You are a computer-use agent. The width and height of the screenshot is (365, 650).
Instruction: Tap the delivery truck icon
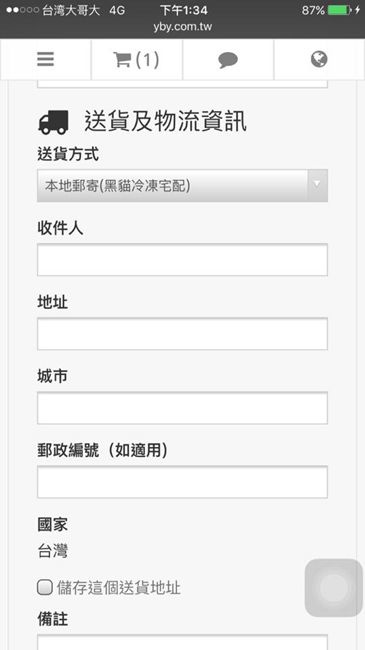(54, 122)
